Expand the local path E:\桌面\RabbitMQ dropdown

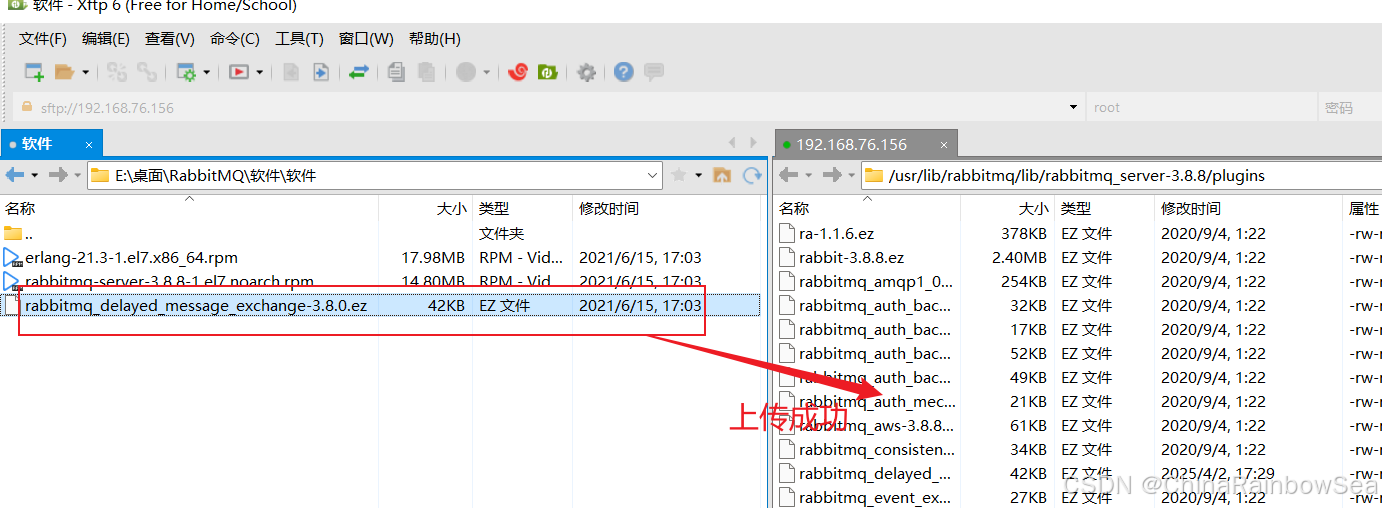point(652,175)
